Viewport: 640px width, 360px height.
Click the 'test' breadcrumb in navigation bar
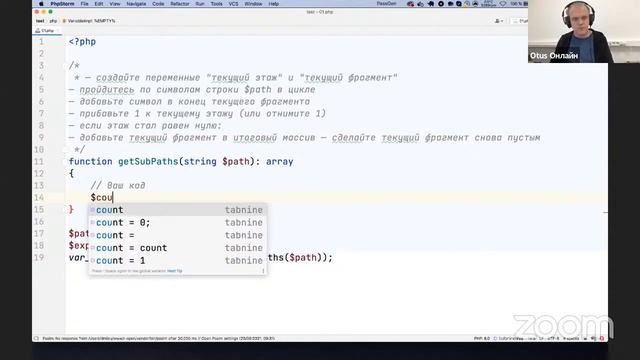[40, 21]
